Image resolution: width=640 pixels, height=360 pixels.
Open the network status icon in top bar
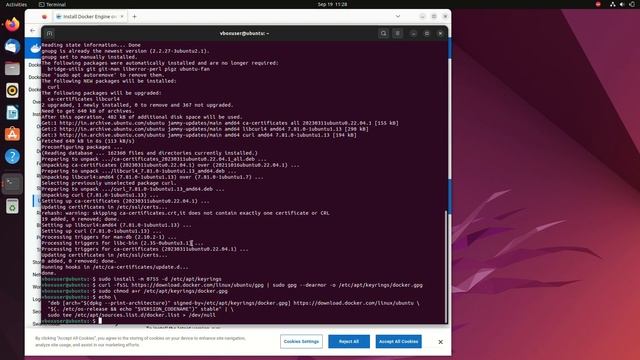pyautogui.click(x=612, y=4)
